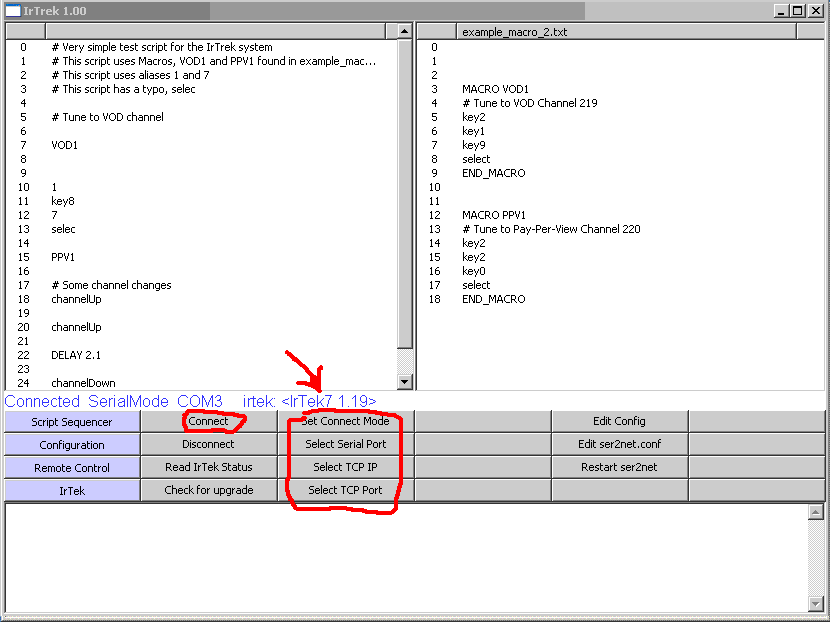Click the example_macro_2.txt column header
This screenshot has height=622, width=830.
tap(626, 32)
